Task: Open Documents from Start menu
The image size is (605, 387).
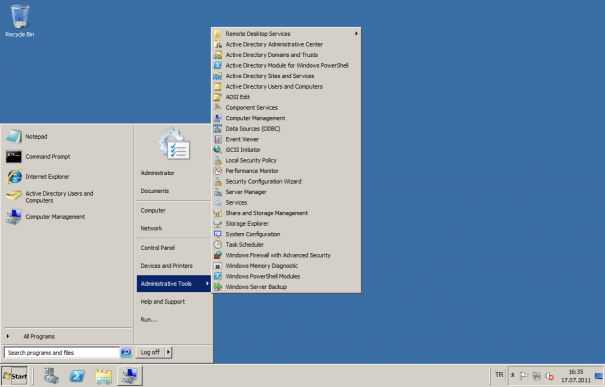Action: click(155, 191)
